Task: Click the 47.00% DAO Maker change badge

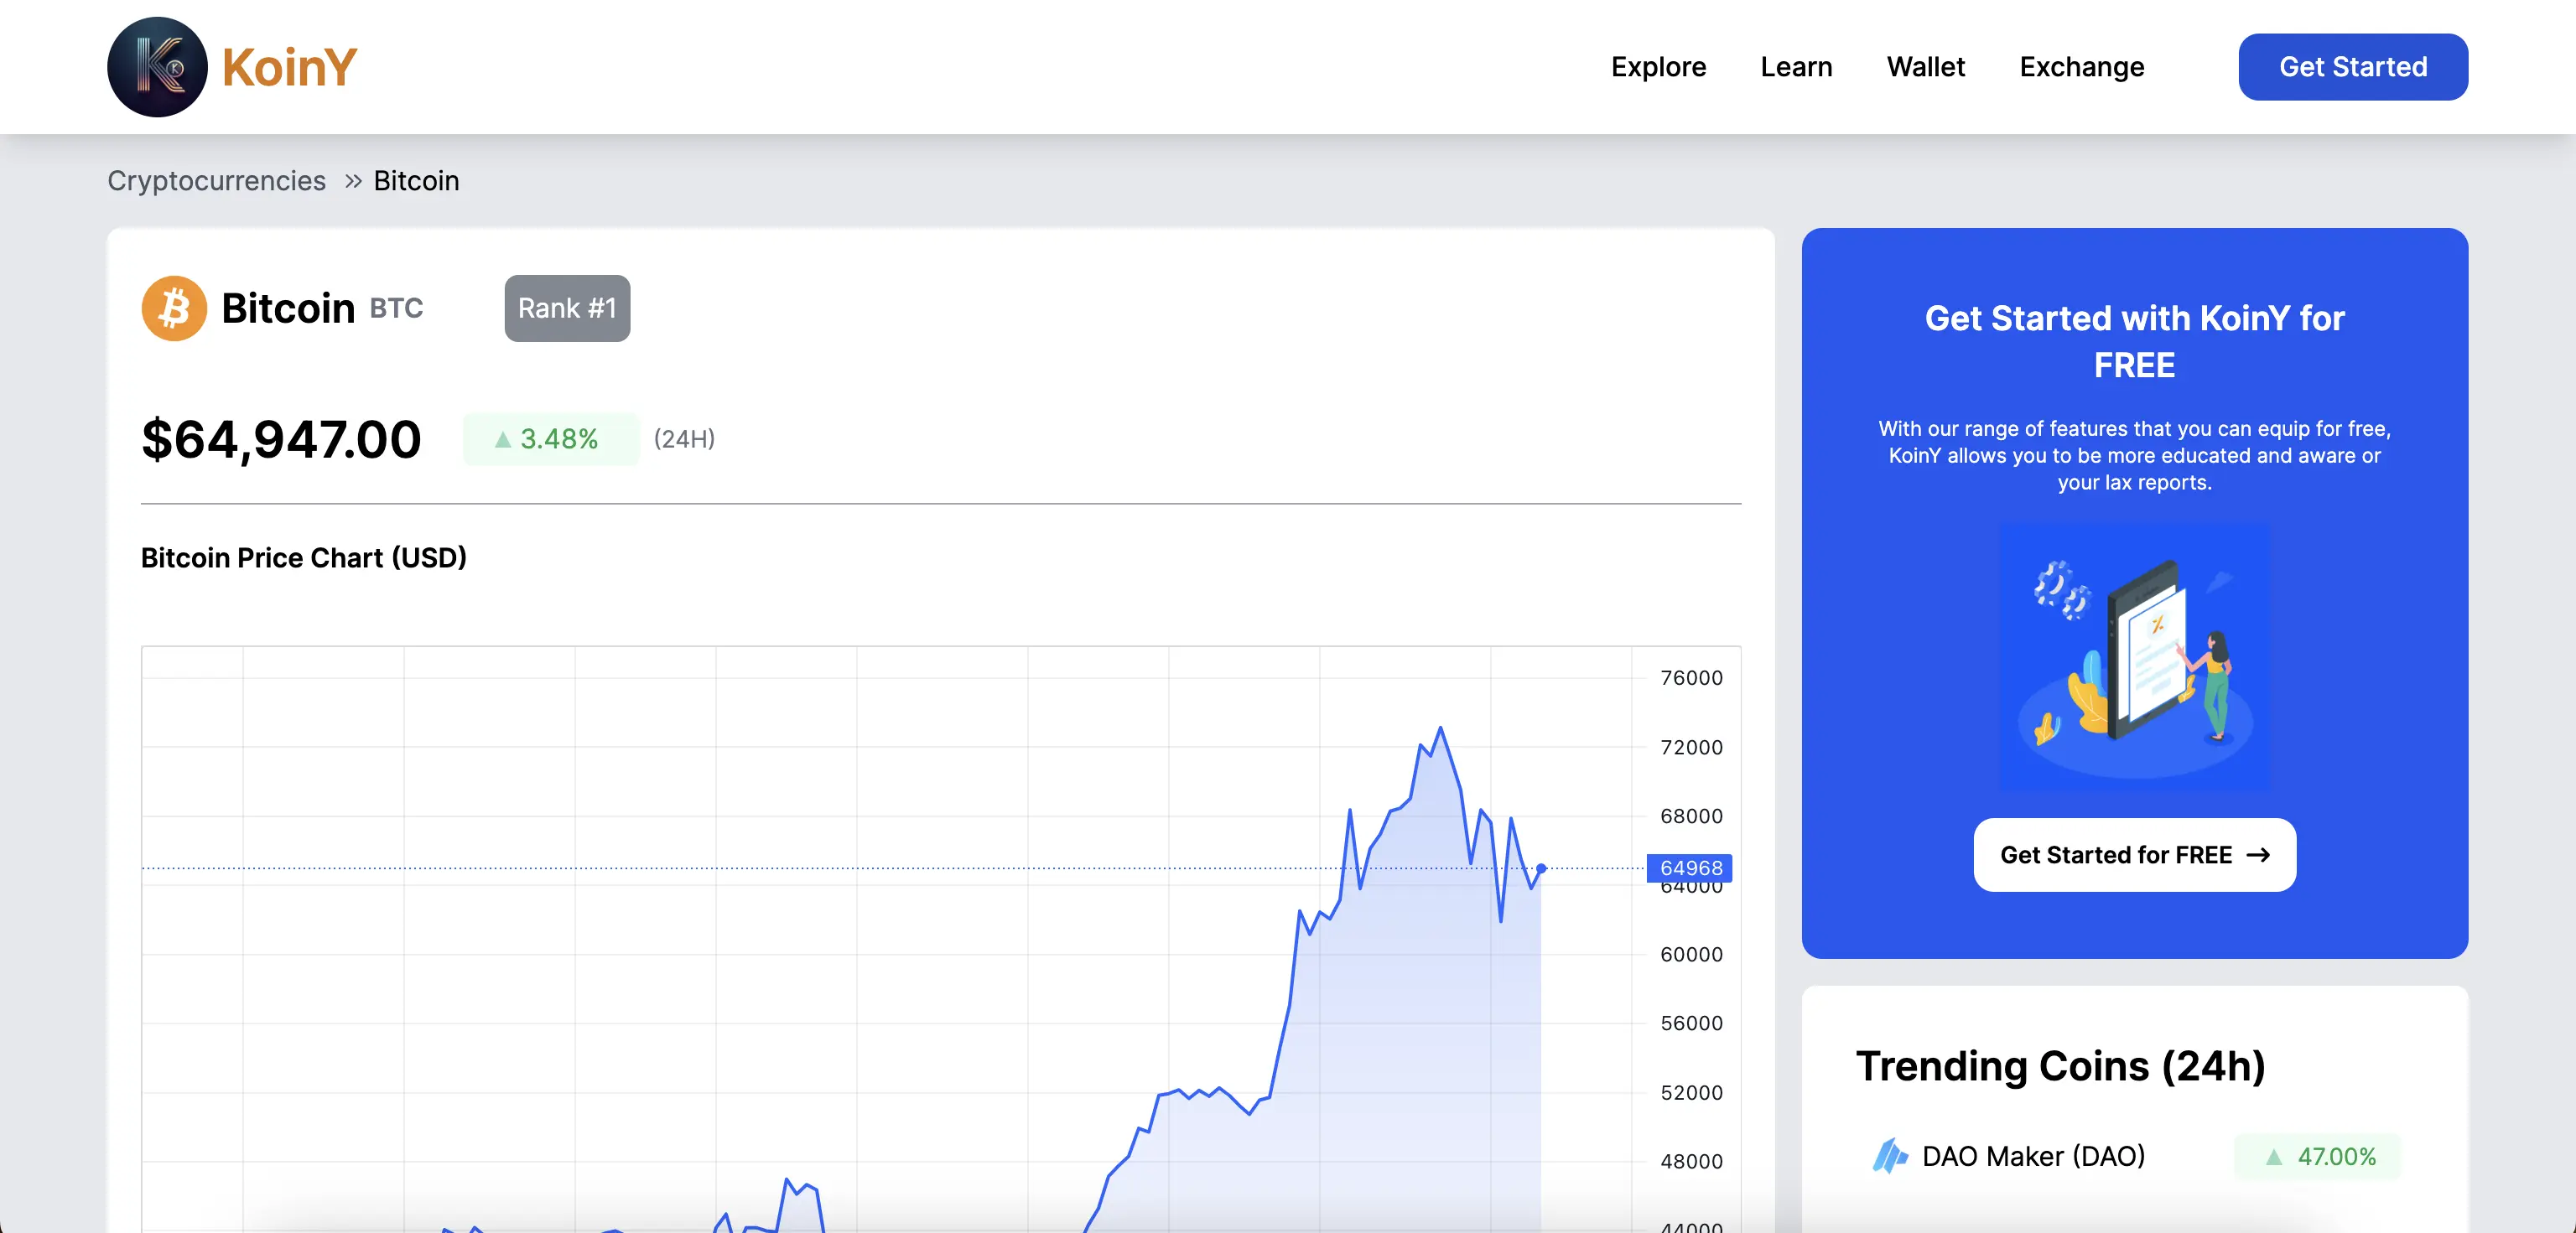Action: coord(2317,1157)
